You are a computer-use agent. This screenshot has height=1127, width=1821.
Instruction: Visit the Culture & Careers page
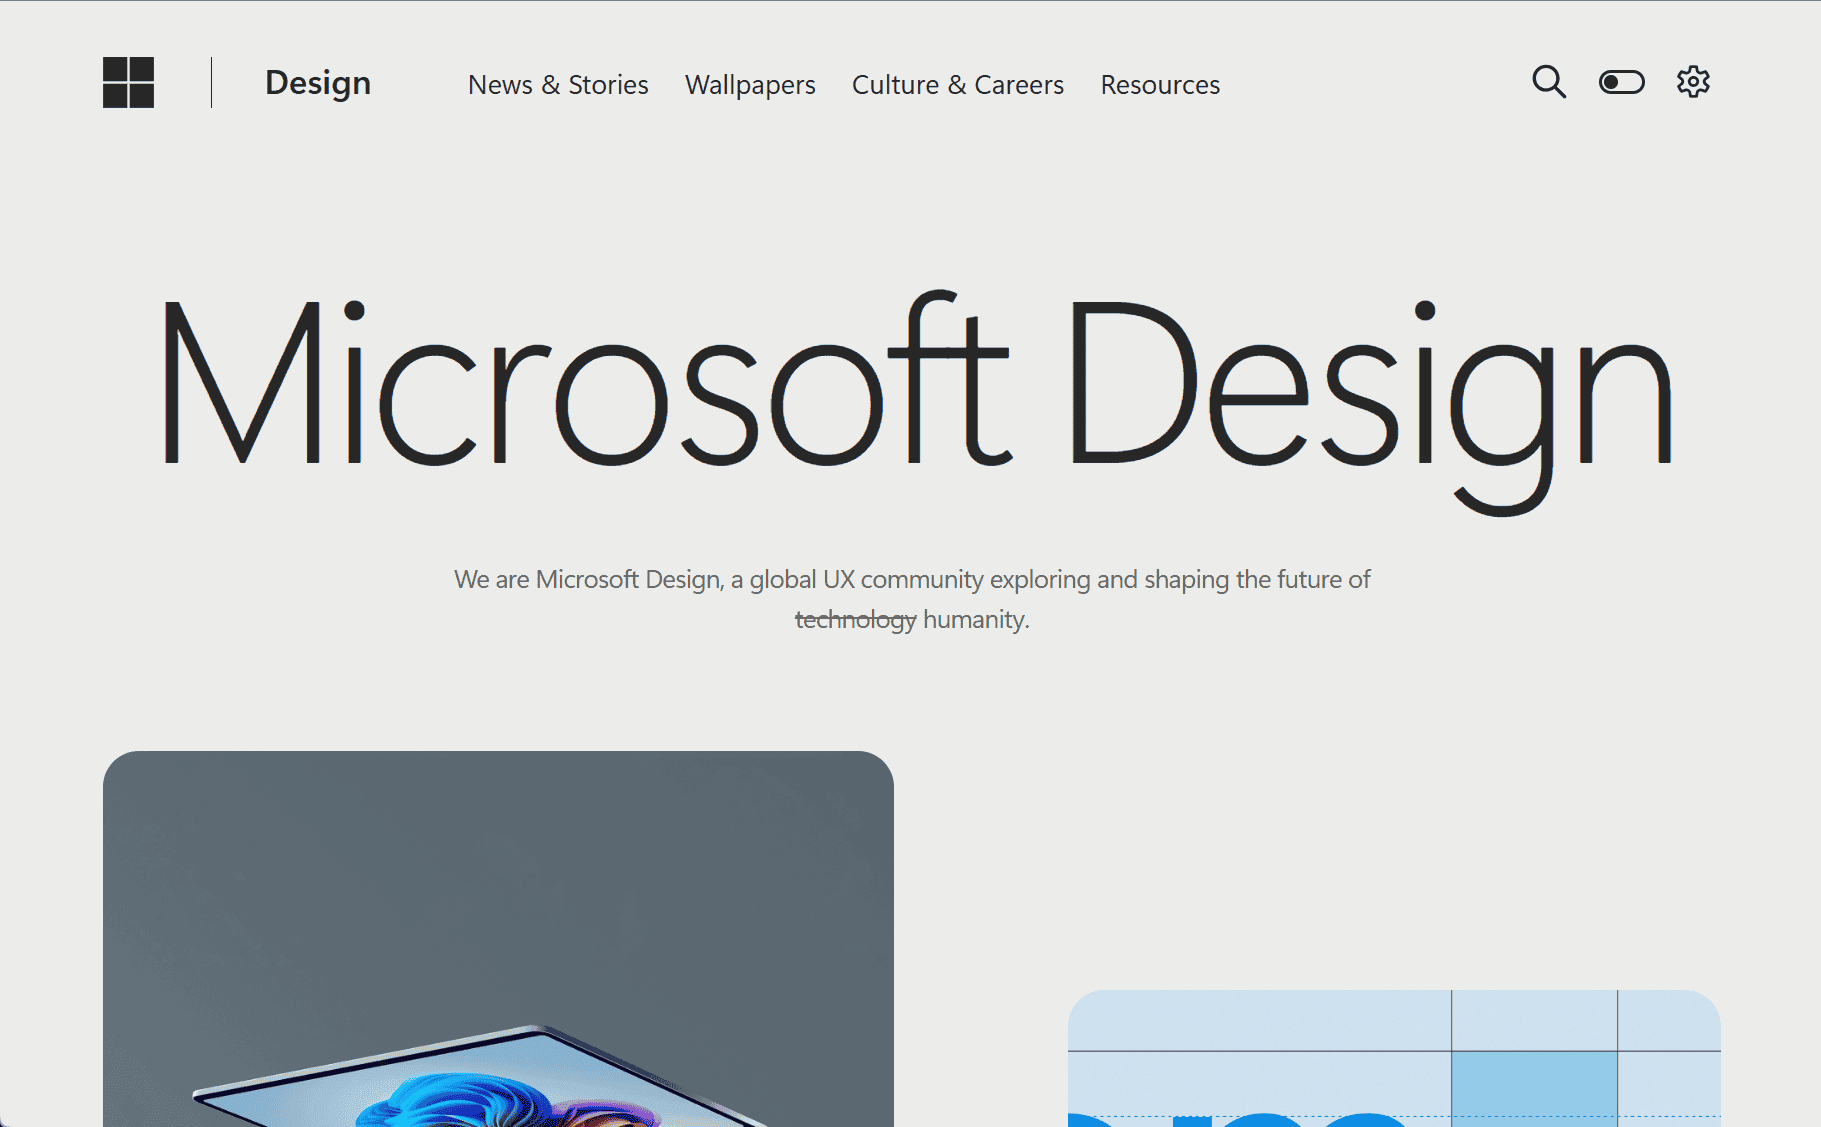click(957, 85)
